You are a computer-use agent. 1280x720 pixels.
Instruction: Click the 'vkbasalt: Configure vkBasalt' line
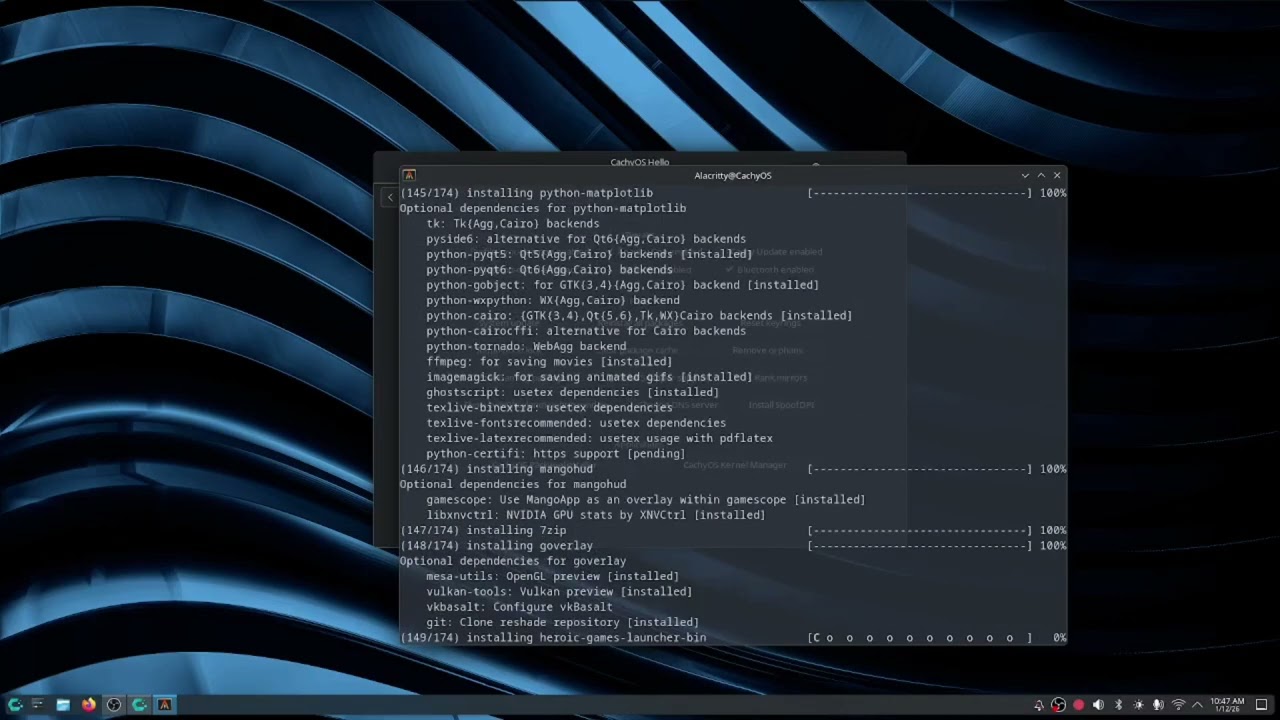coord(519,607)
